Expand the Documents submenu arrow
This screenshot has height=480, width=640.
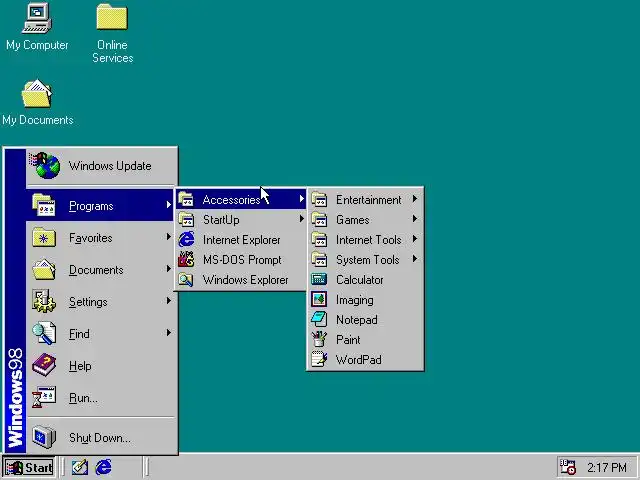pos(169,269)
